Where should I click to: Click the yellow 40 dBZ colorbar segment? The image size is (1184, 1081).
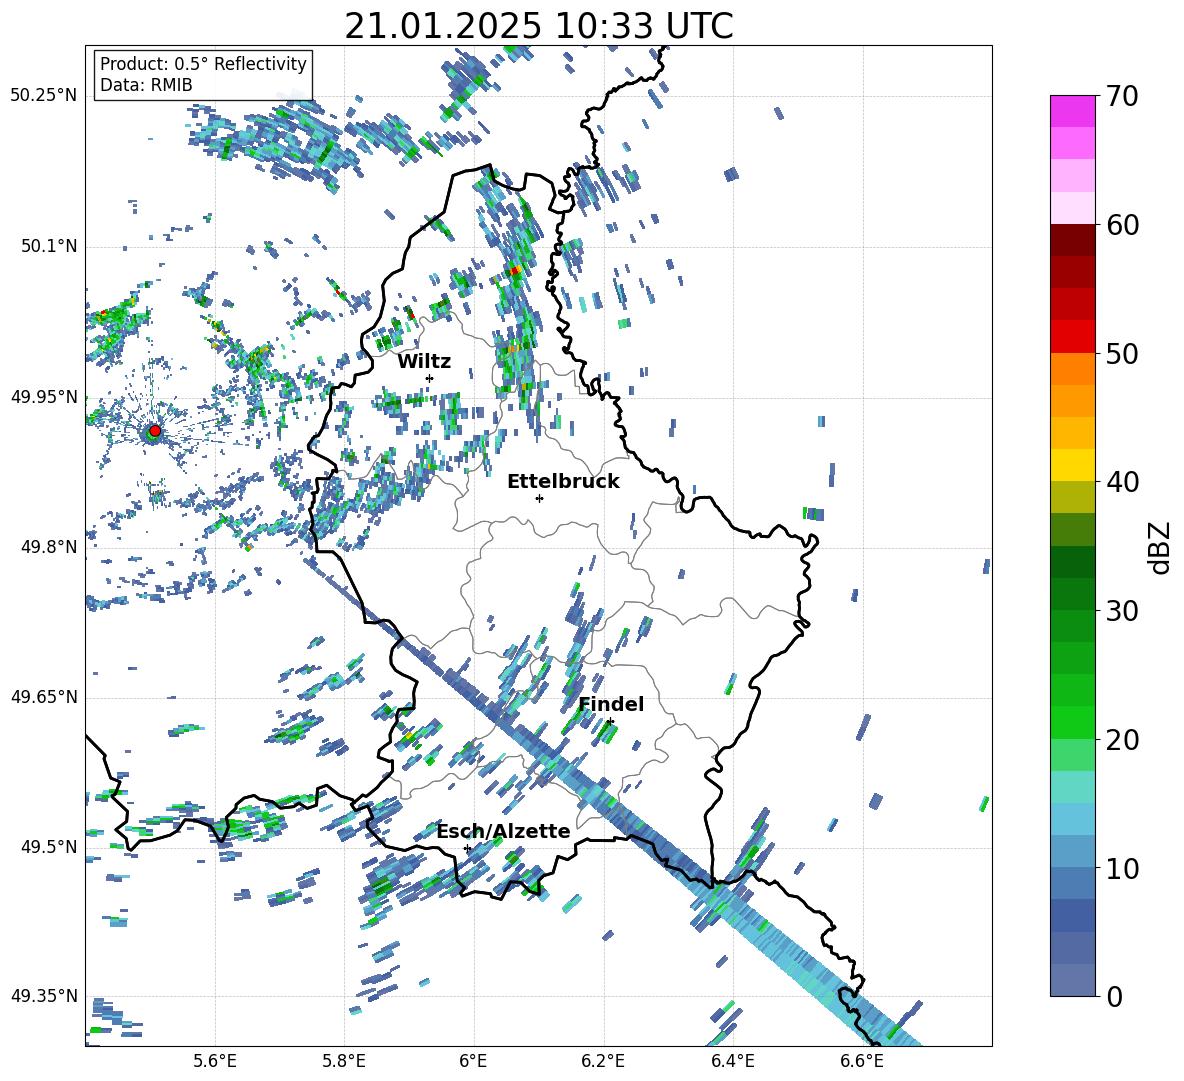[1072, 465]
